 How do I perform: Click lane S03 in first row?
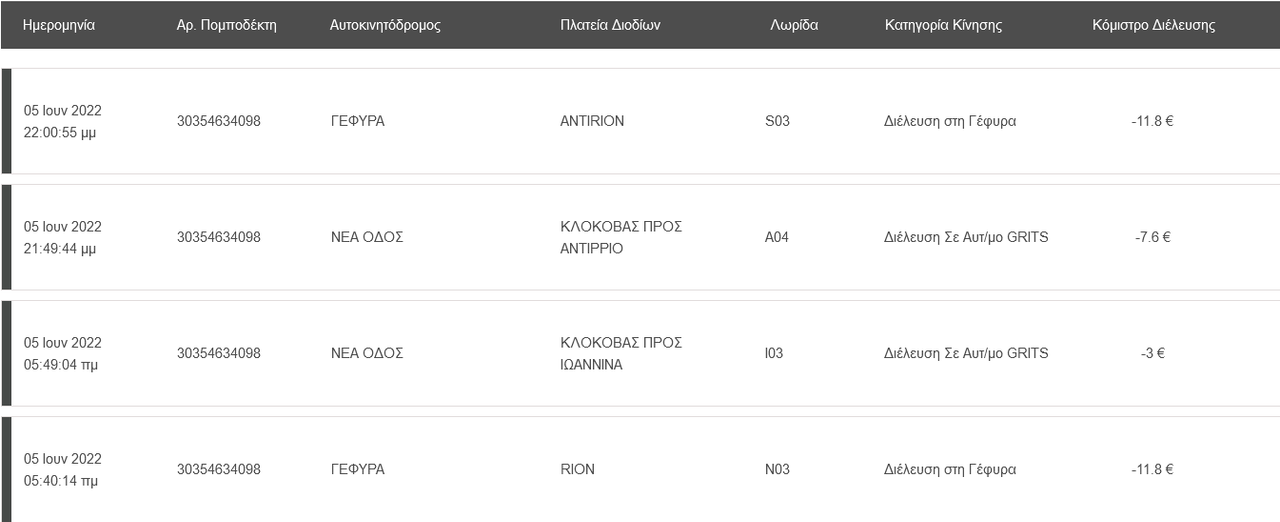(x=777, y=121)
